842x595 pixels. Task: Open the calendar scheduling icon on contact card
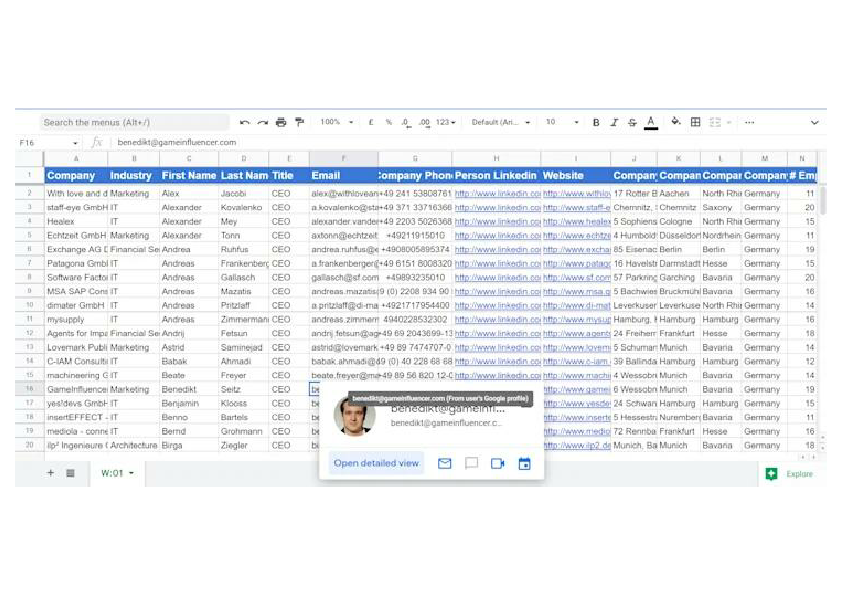tap(525, 463)
